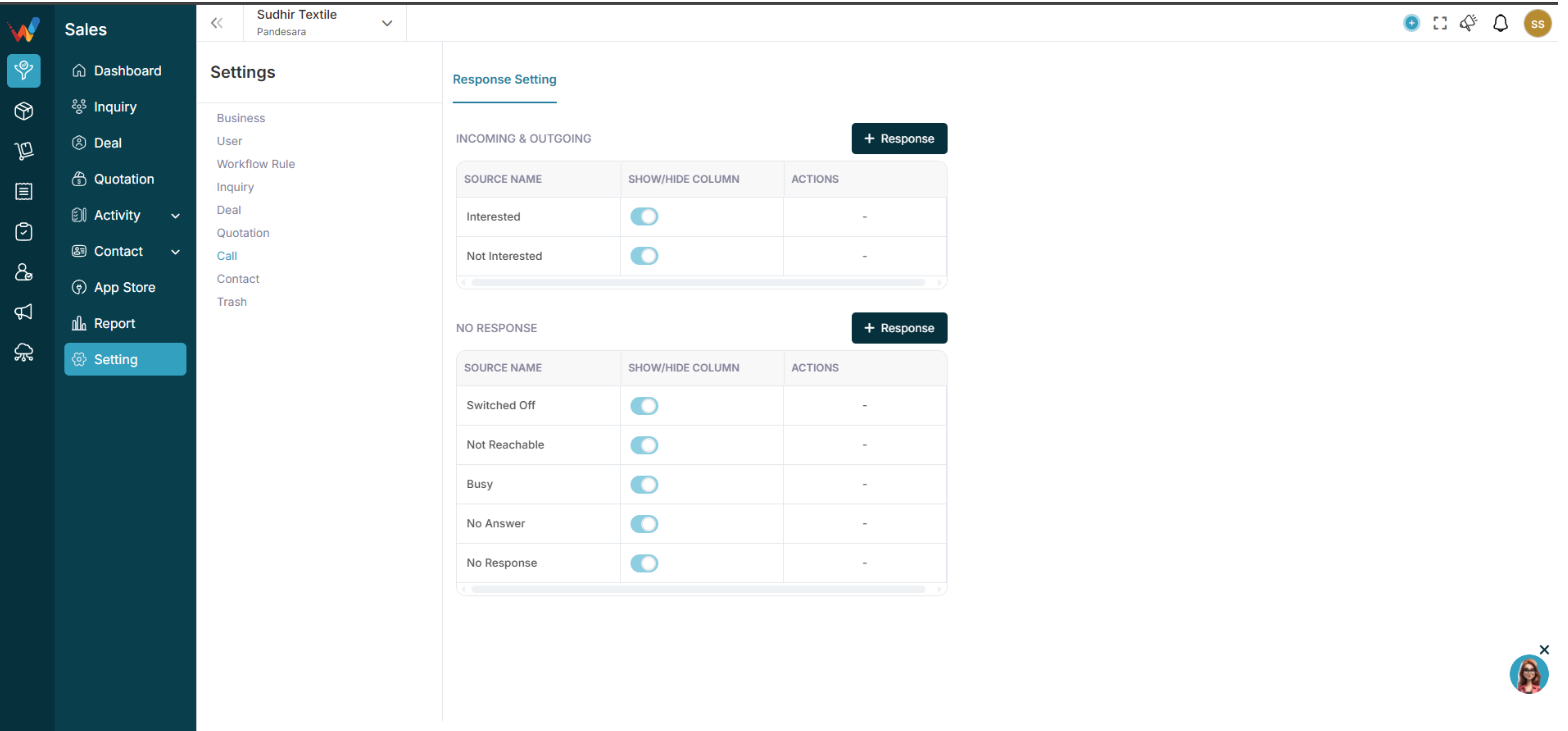Select the Response Setting tab
Viewport: 1568px width, 731px height.
pyautogui.click(x=504, y=80)
